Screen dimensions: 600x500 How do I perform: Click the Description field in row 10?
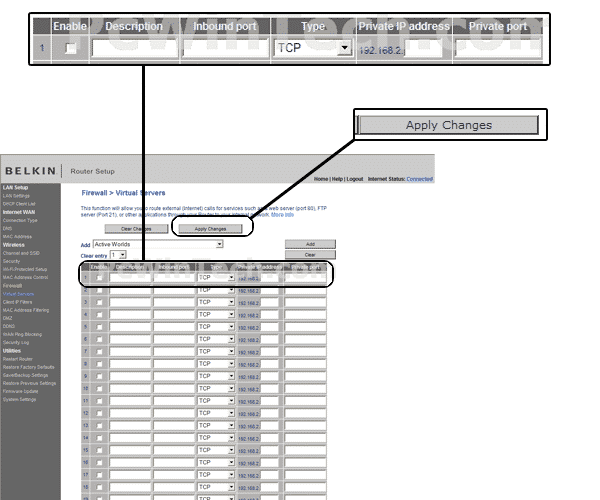coord(130,388)
